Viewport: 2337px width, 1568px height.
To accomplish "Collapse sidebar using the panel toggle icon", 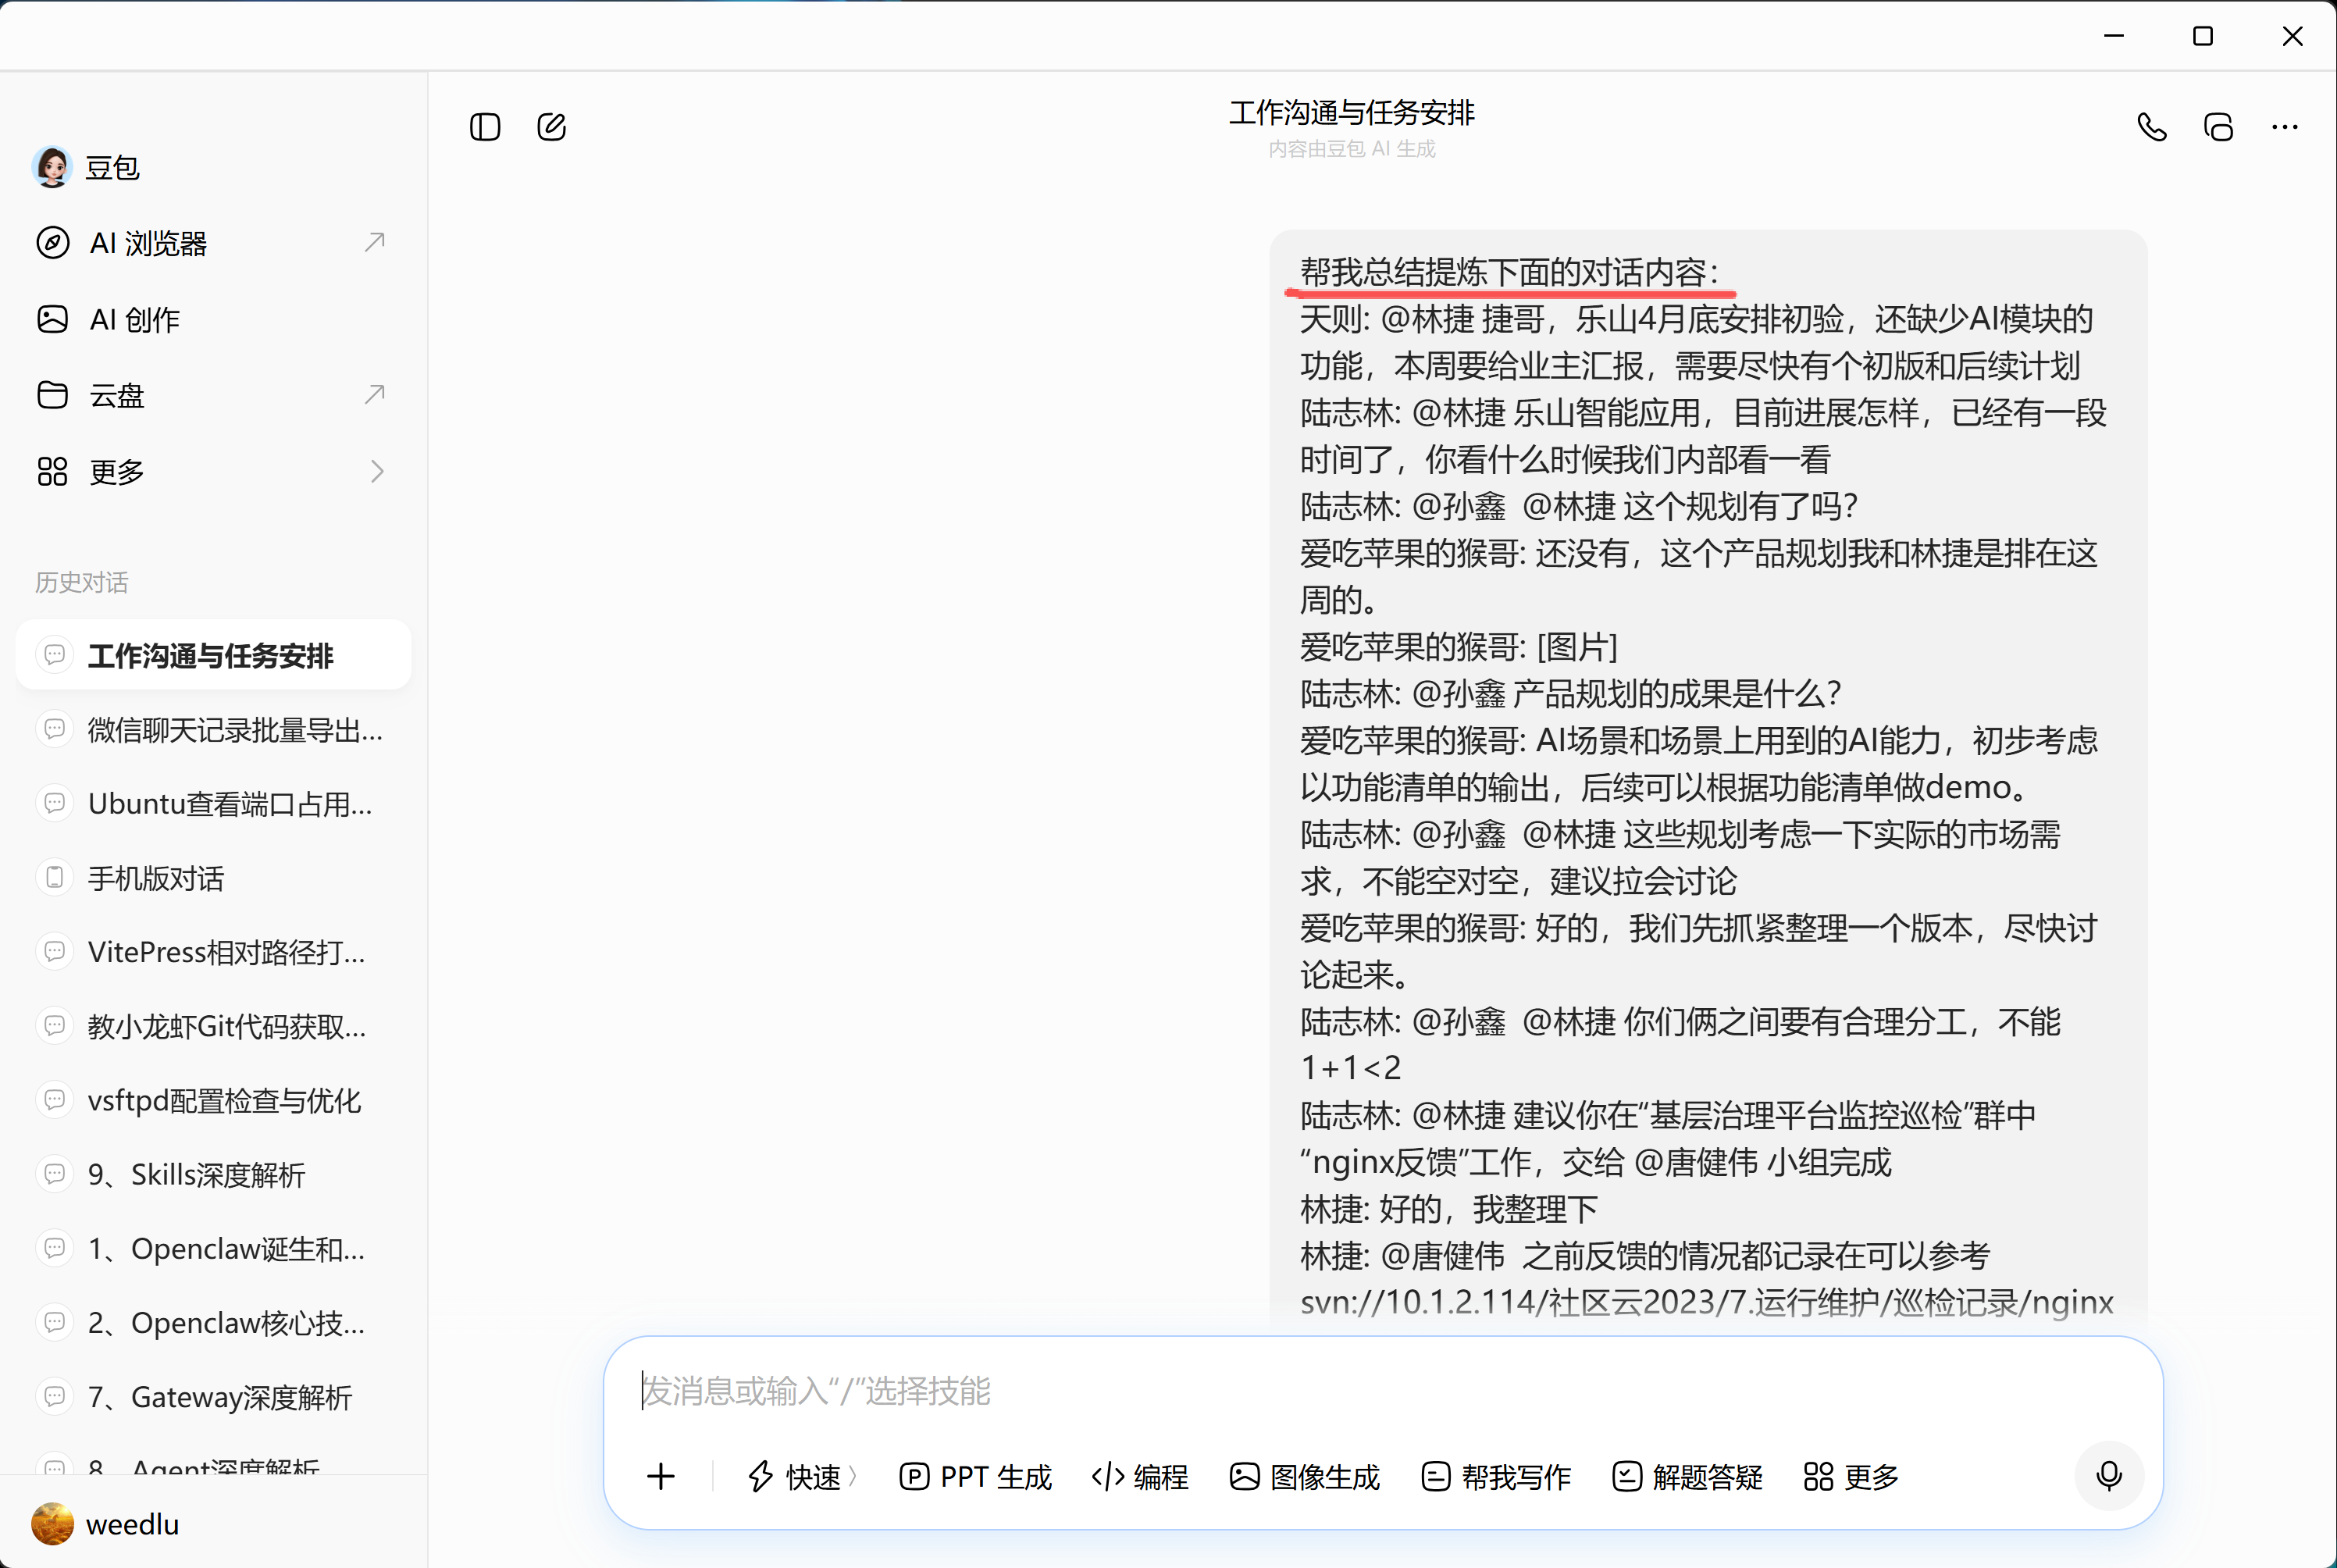I will click(x=485, y=127).
